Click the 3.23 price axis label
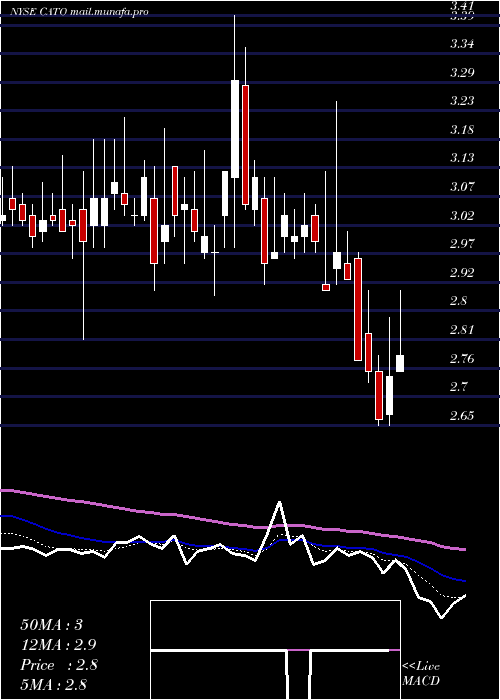The height and width of the screenshot is (700, 500). [x=462, y=101]
